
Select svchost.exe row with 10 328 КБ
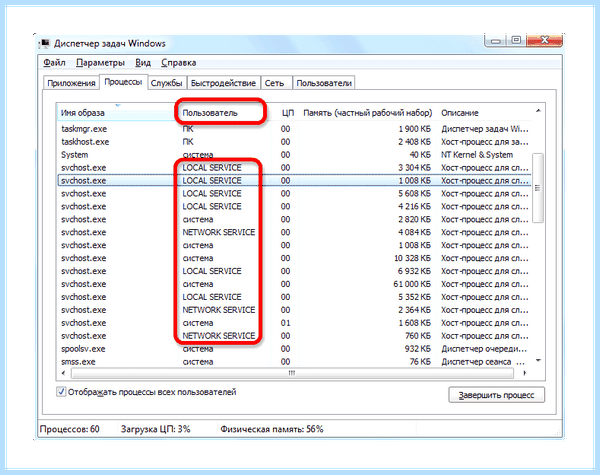295,258
